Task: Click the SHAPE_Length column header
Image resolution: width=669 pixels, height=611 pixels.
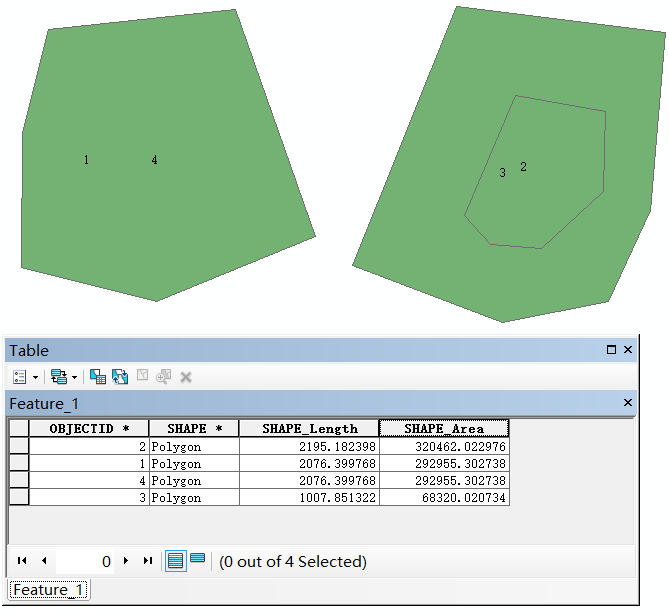Action: pos(309,428)
